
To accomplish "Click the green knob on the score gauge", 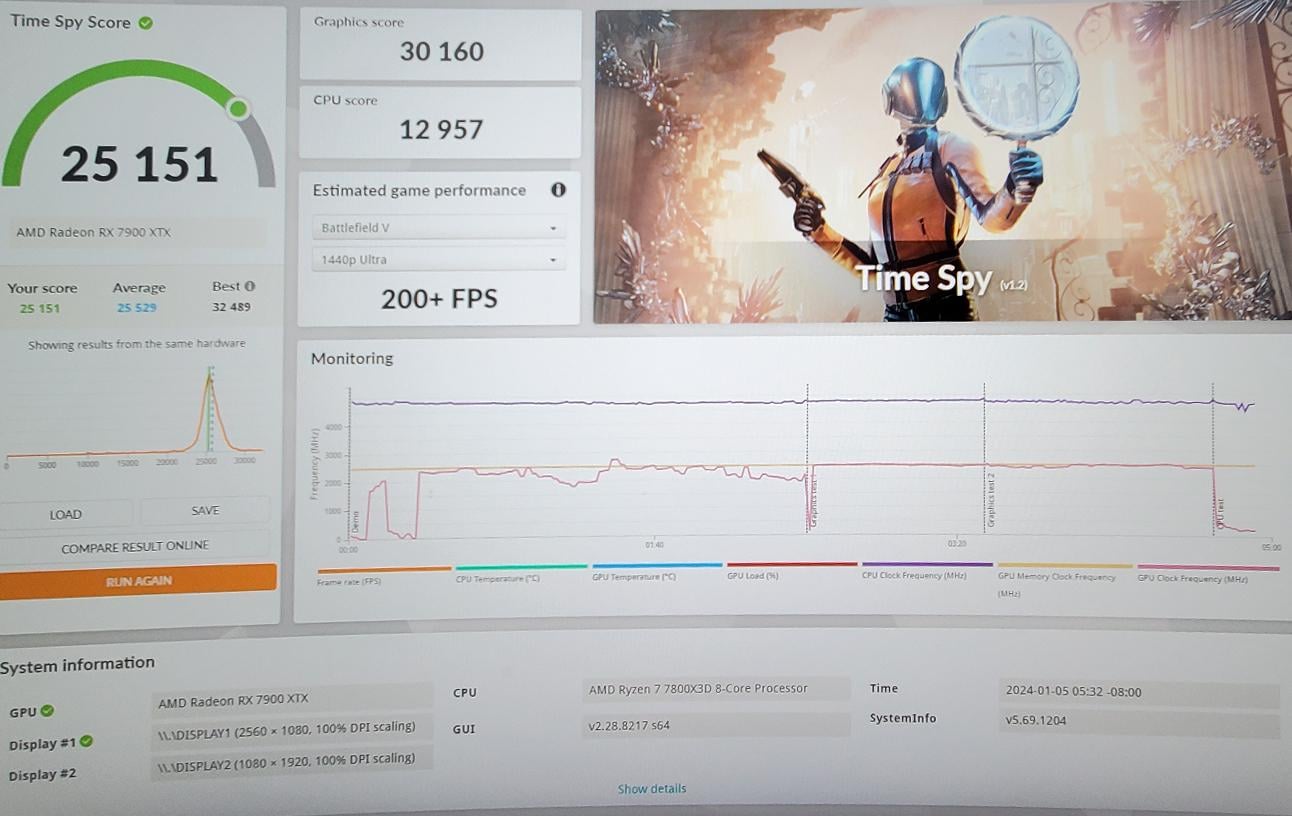I will pos(238,108).
